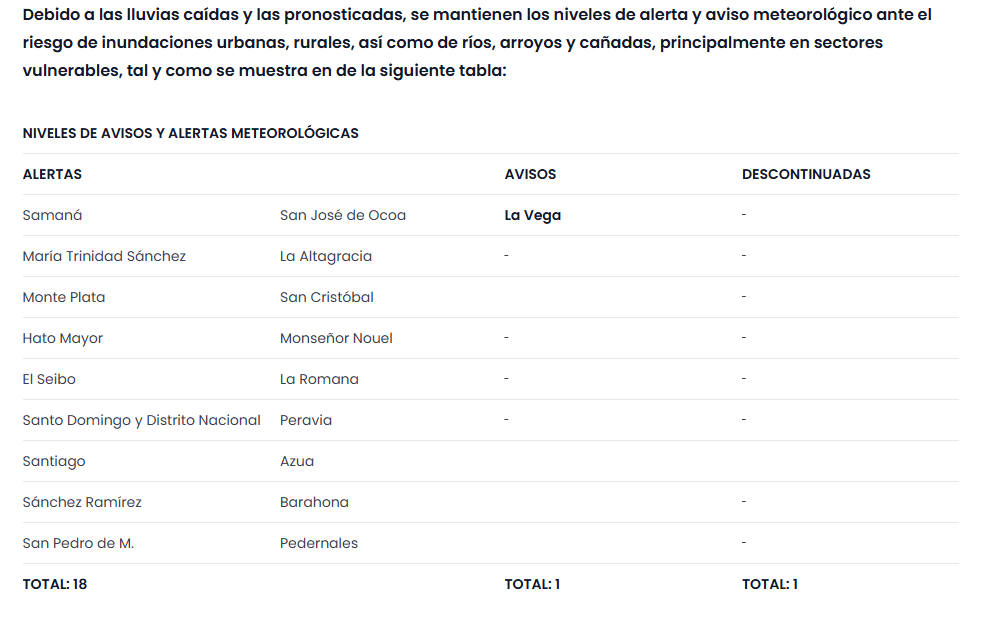Click Monte Plata in the table
982x617 pixels.
[x=63, y=297]
